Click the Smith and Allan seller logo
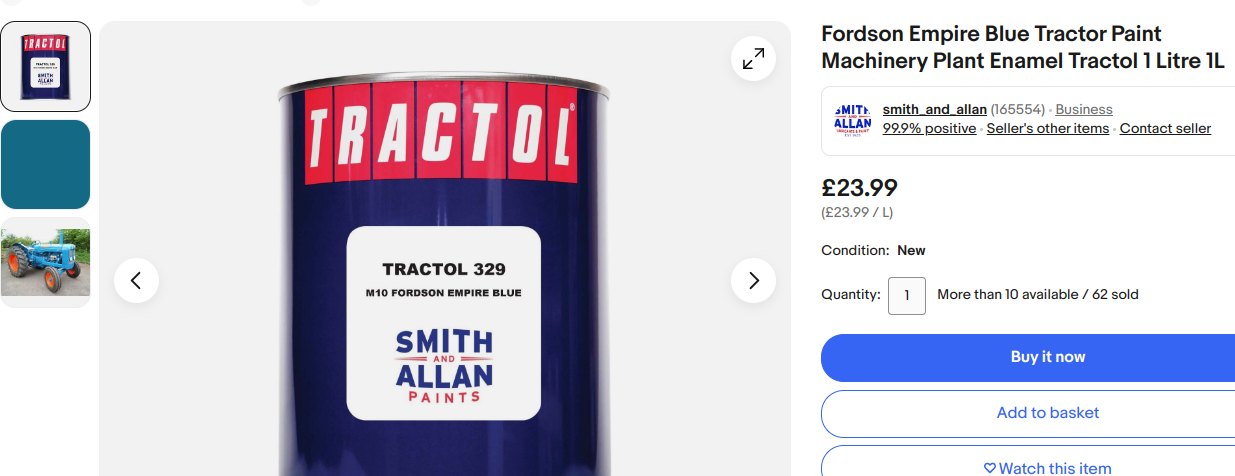 [852, 121]
